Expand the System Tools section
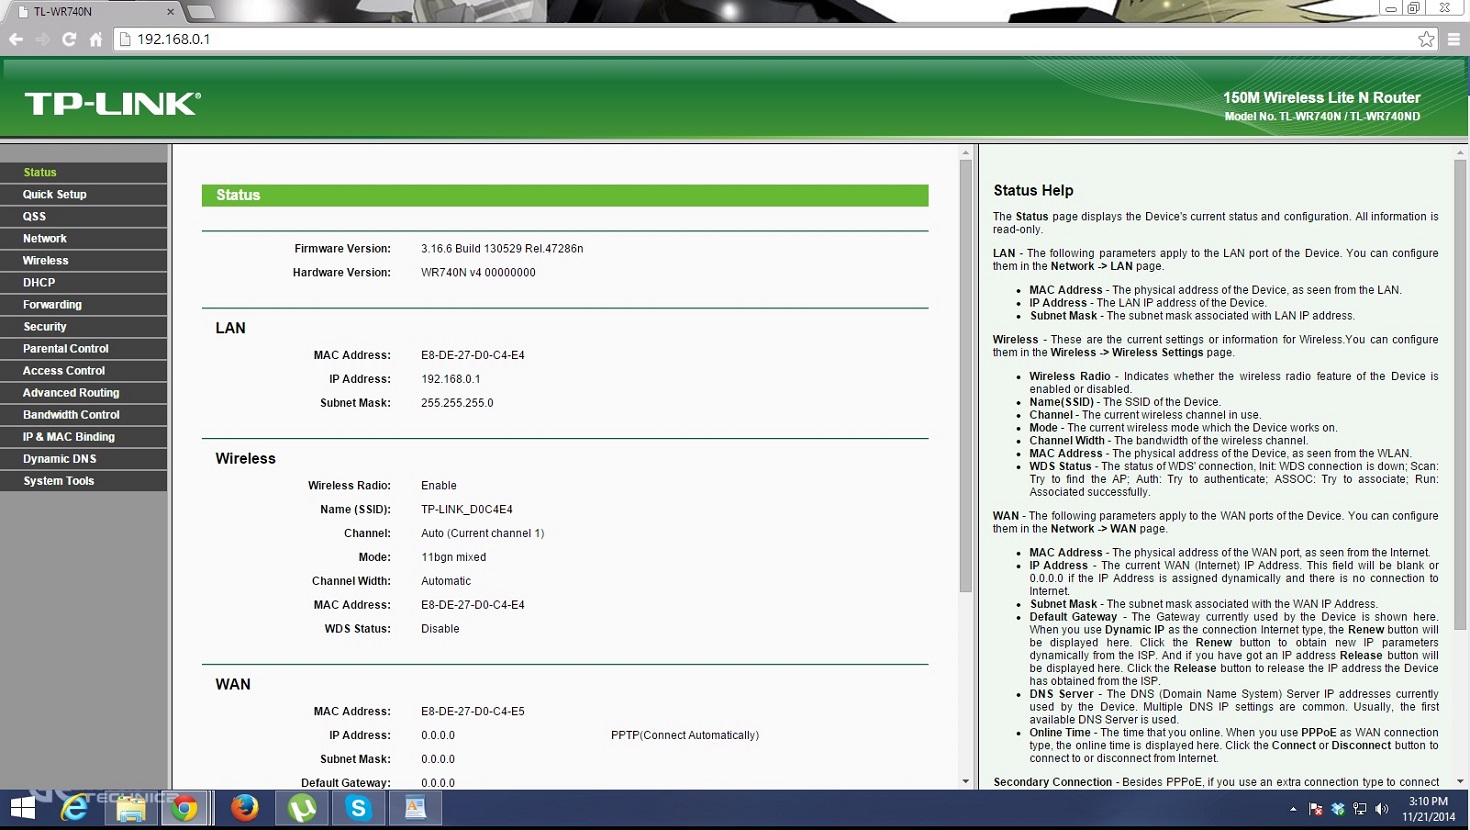 (x=59, y=481)
